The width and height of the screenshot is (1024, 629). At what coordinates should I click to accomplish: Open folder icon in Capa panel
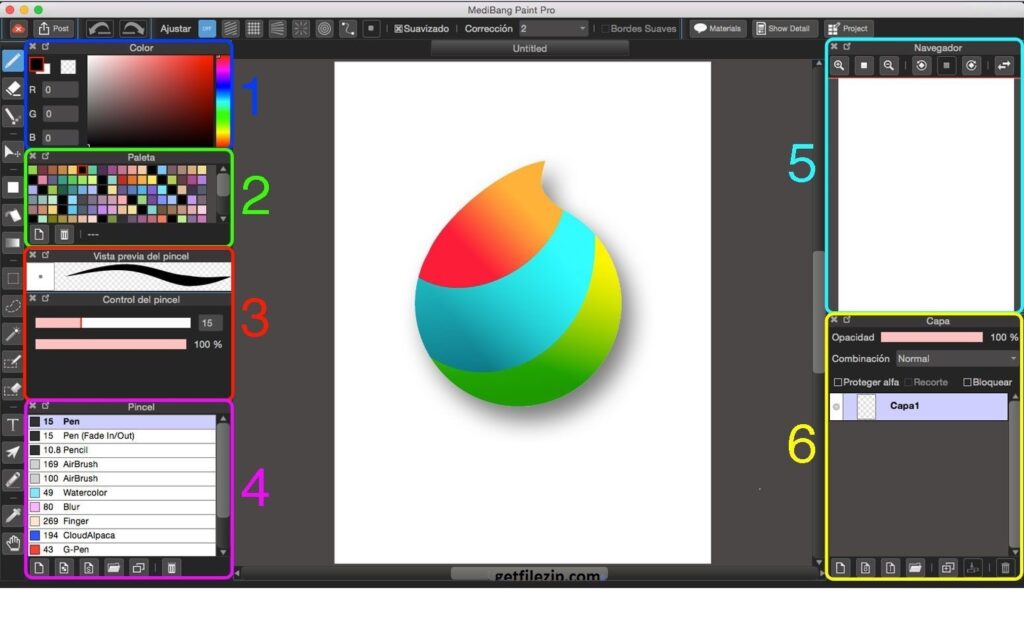point(915,568)
